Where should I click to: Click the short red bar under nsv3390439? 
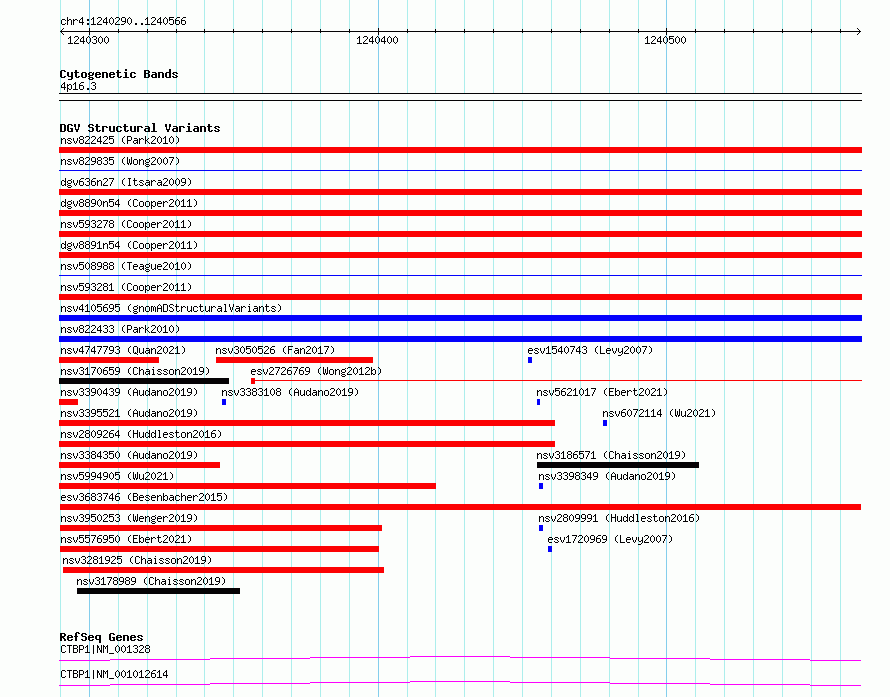tap(69, 402)
